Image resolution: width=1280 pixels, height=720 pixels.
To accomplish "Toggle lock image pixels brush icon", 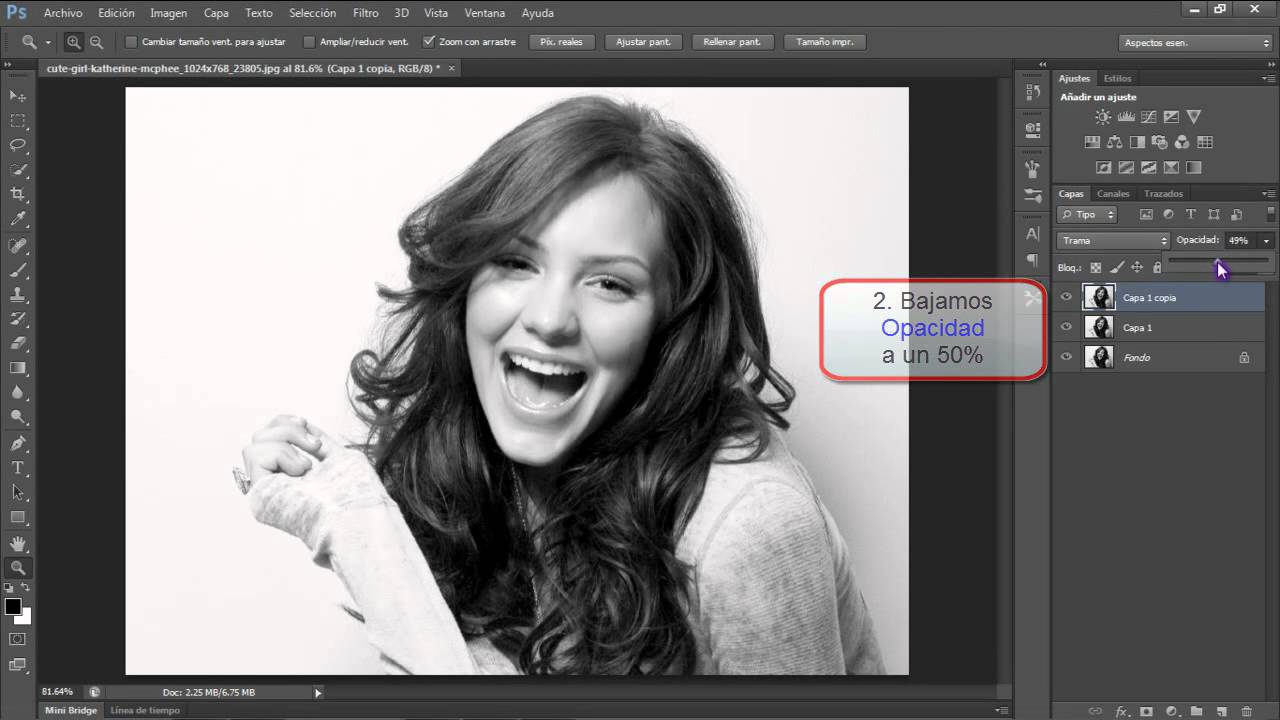I will coord(1117,267).
